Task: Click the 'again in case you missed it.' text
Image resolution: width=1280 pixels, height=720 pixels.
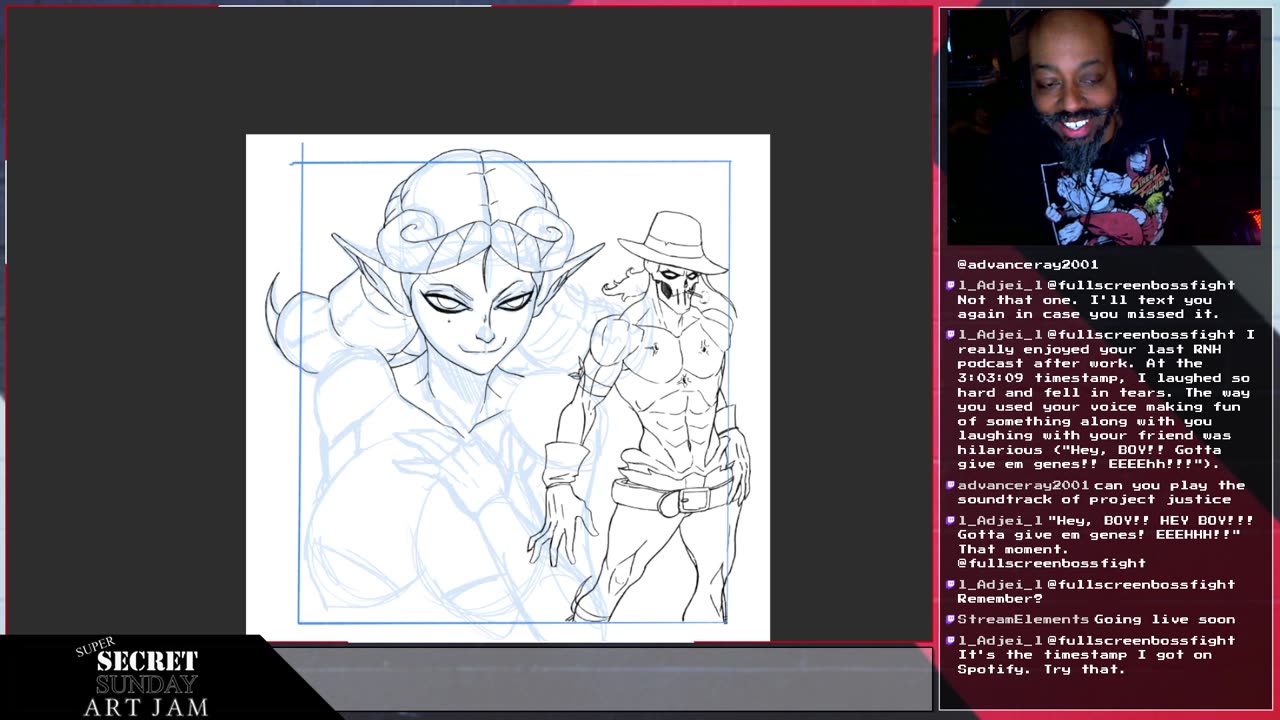Action: (x=1087, y=314)
